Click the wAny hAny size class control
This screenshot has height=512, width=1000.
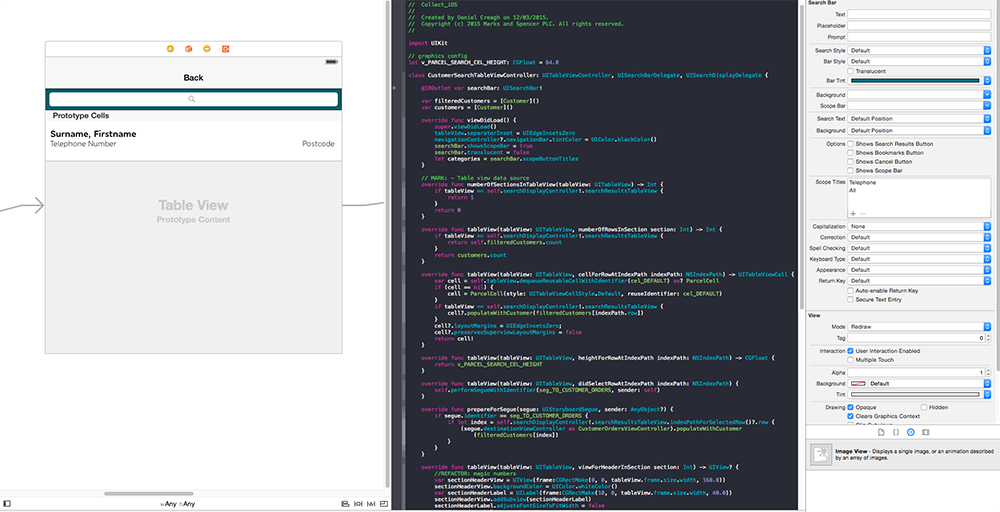[177, 504]
